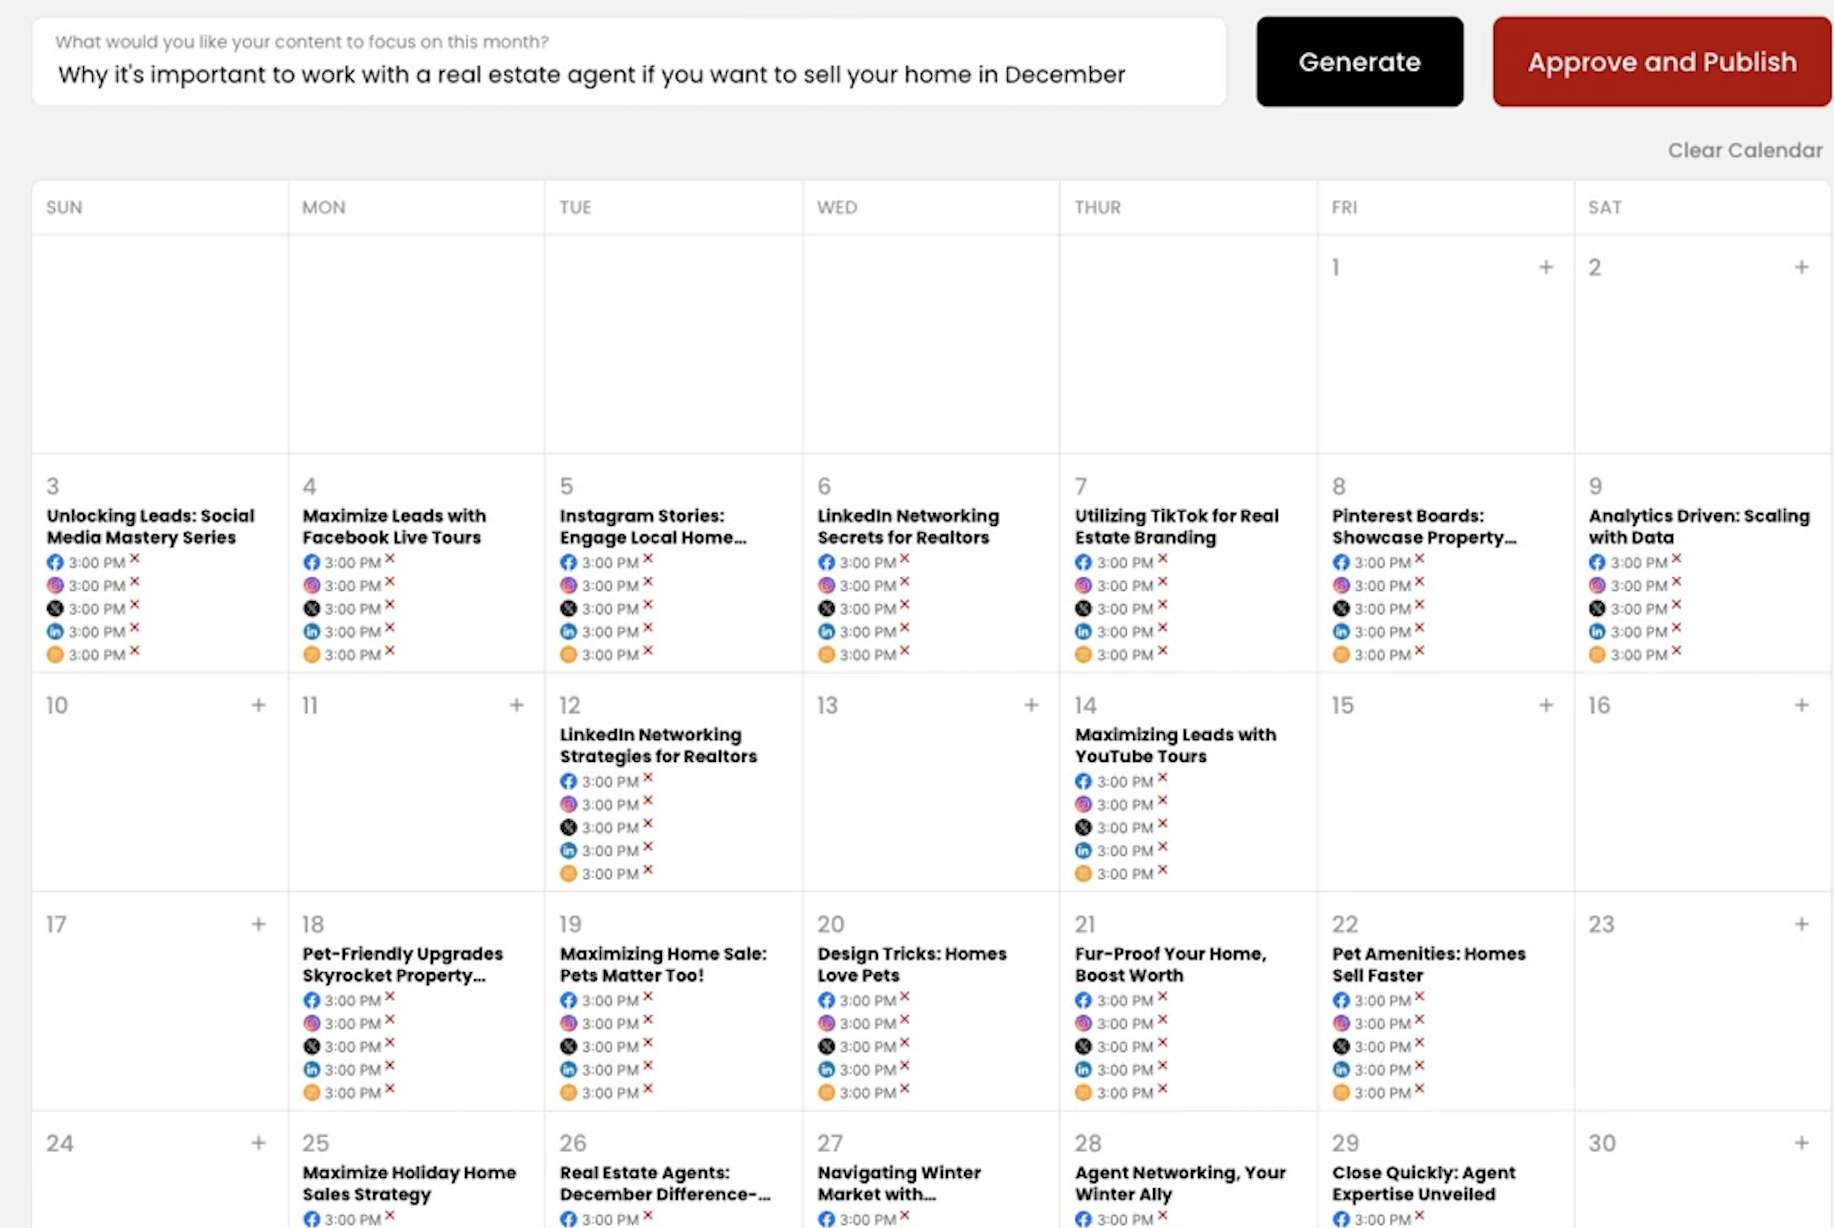Click the Clear Calendar link
Screen dimensions: 1834x1228
pos(1745,150)
